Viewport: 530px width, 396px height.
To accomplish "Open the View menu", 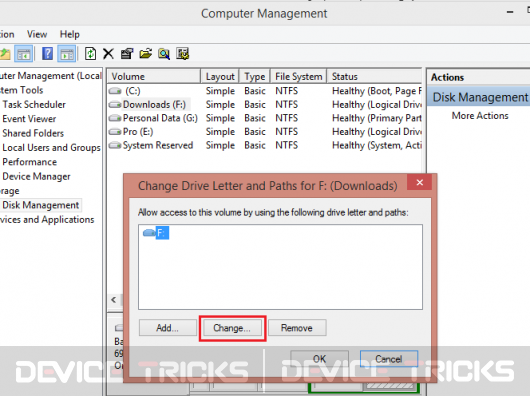I will pos(37,34).
